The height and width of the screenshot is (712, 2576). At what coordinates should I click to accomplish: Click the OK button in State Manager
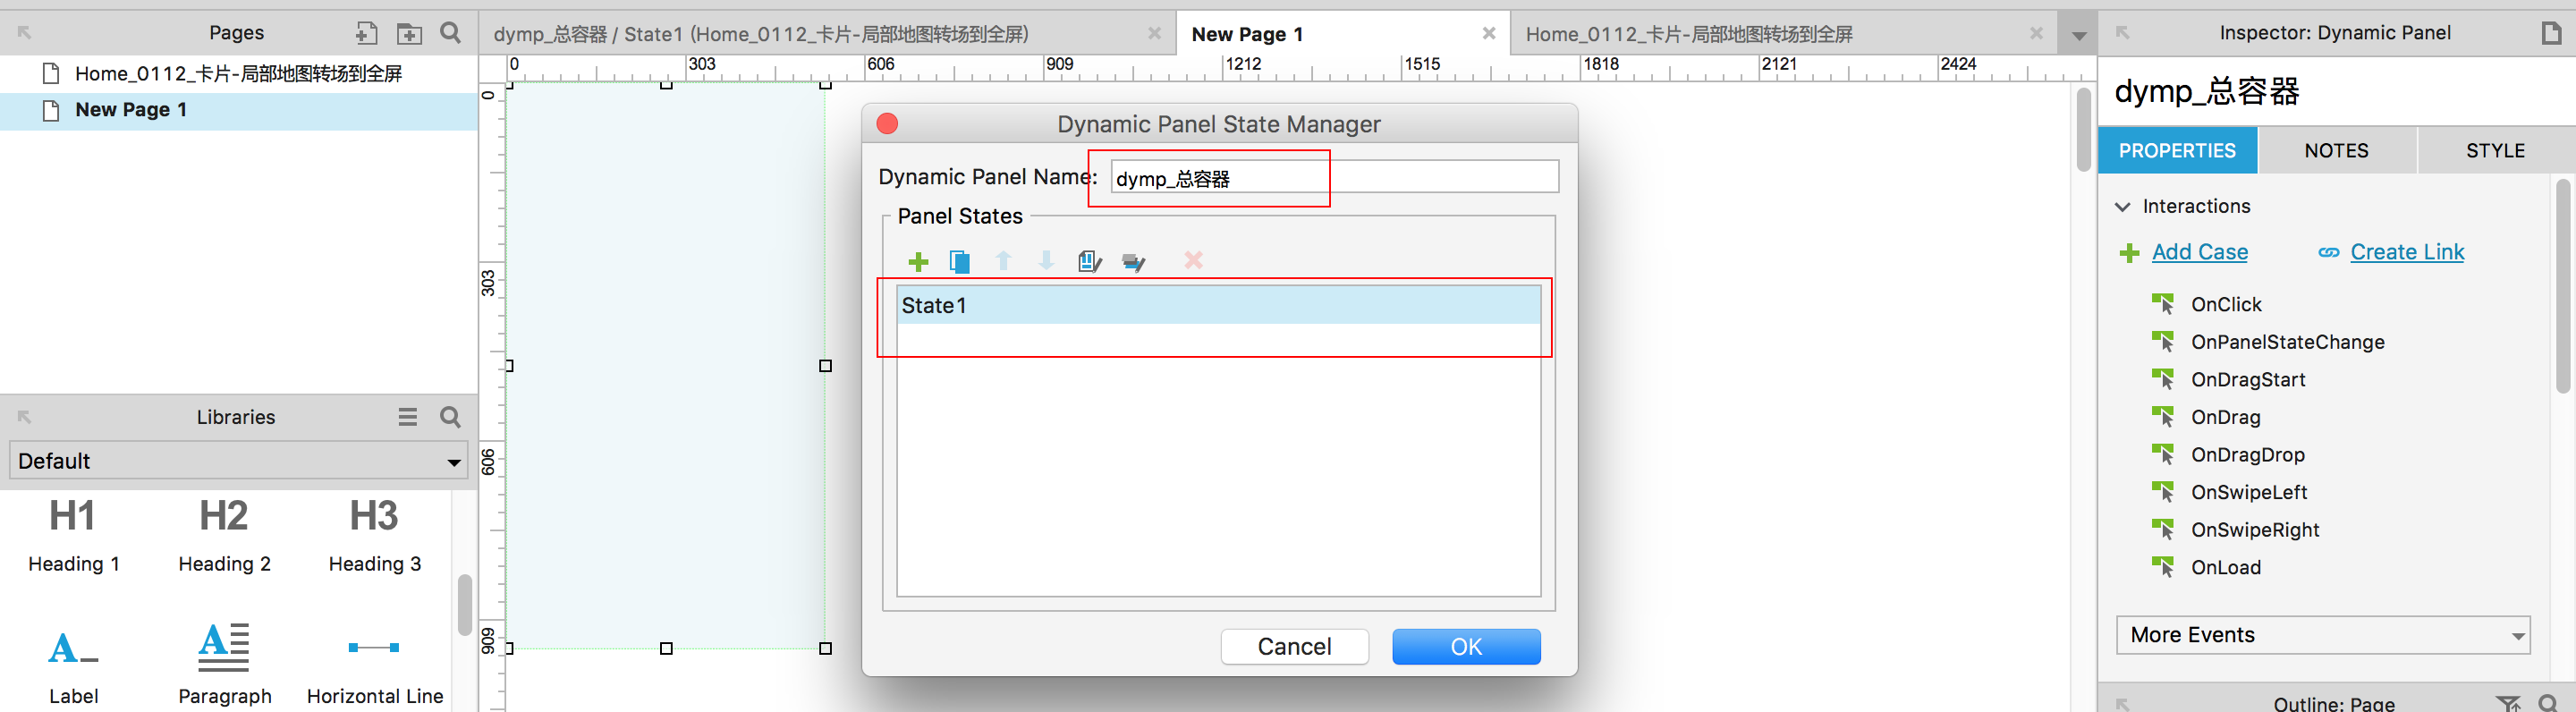point(1465,647)
